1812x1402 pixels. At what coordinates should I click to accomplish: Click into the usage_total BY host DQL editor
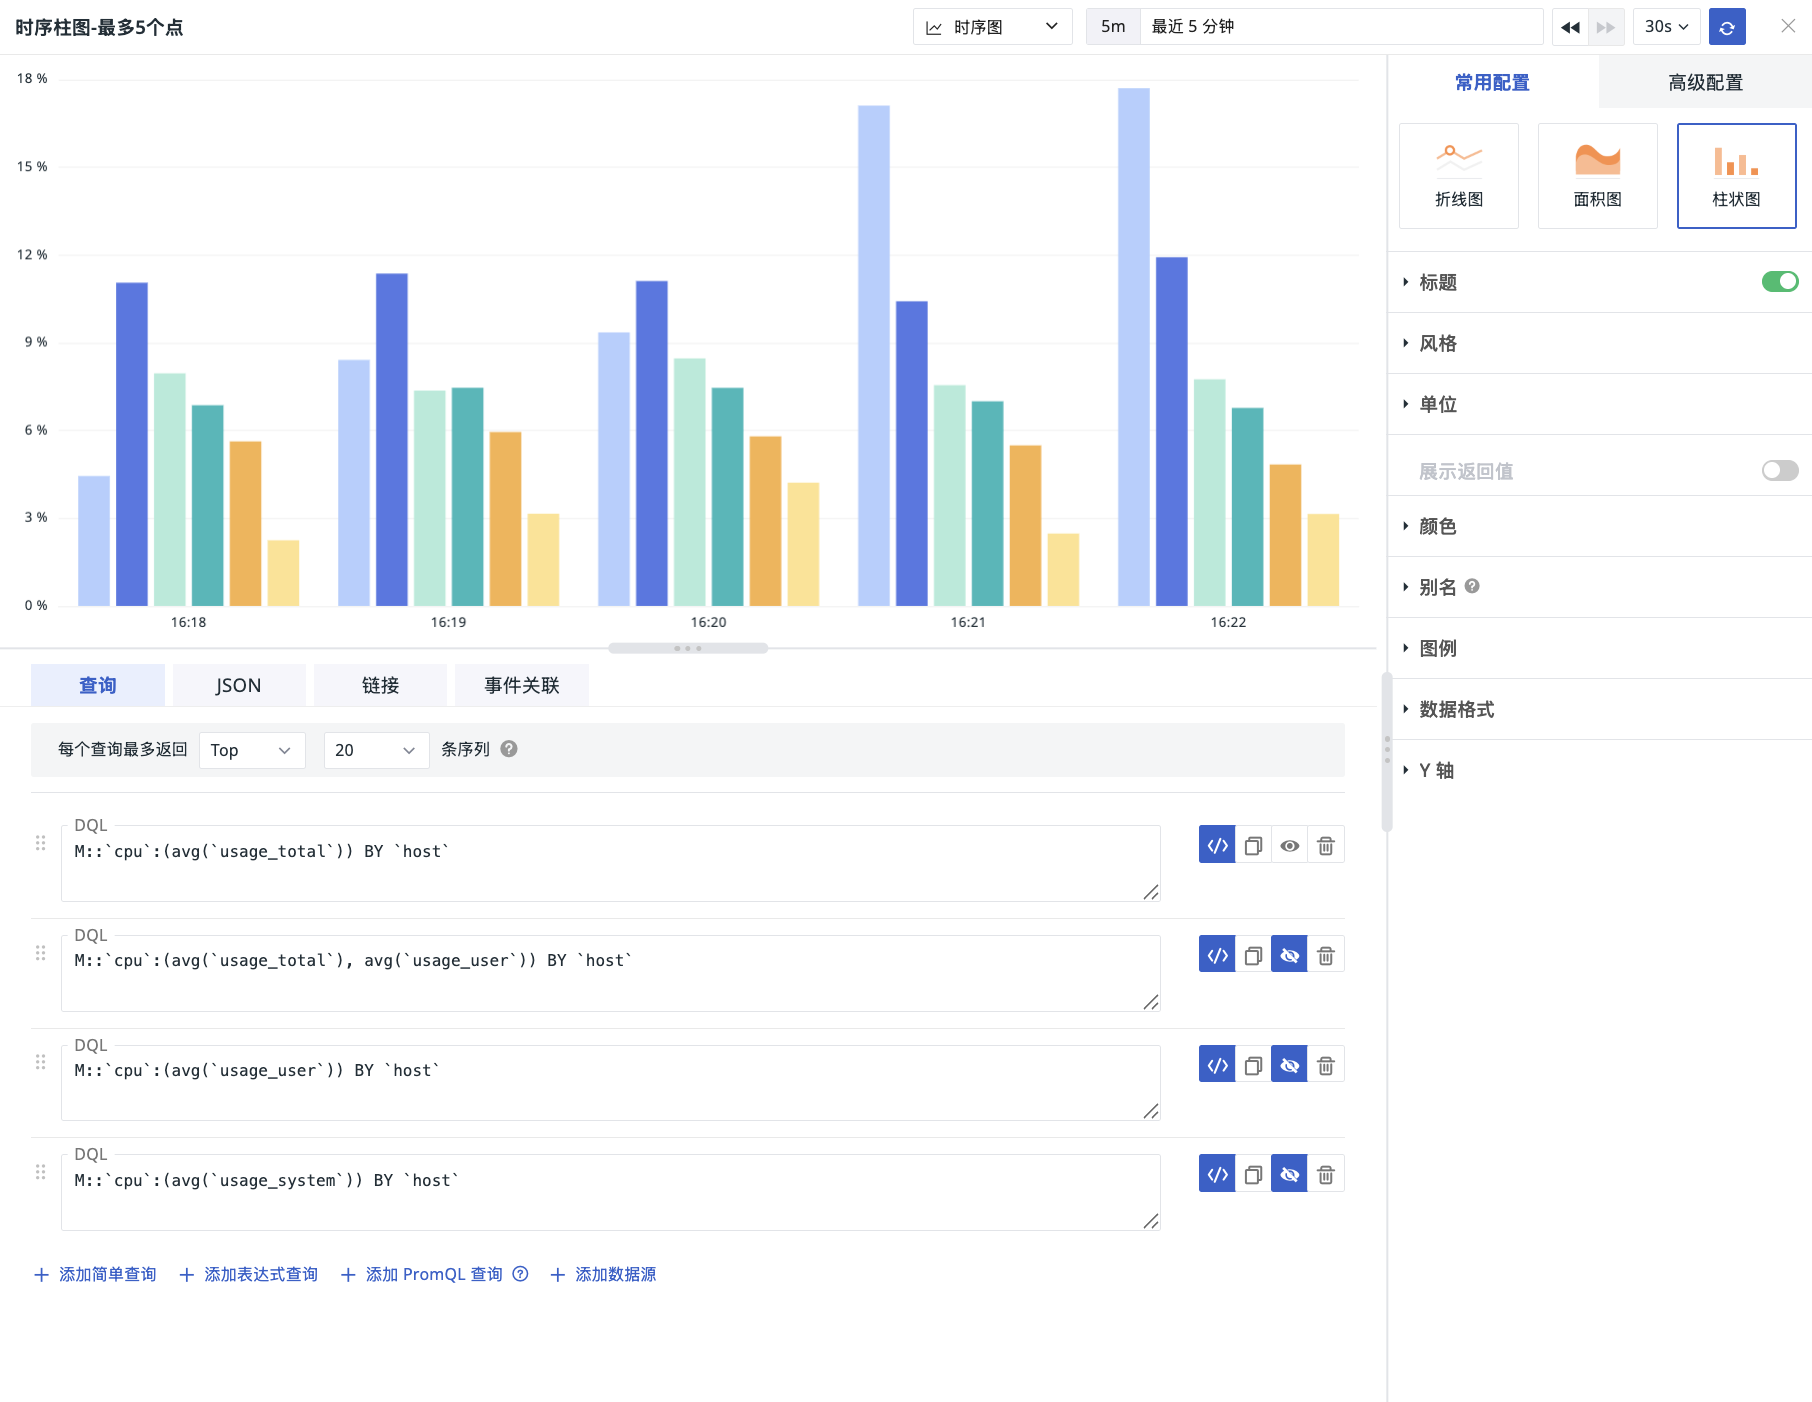click(611, 864)
